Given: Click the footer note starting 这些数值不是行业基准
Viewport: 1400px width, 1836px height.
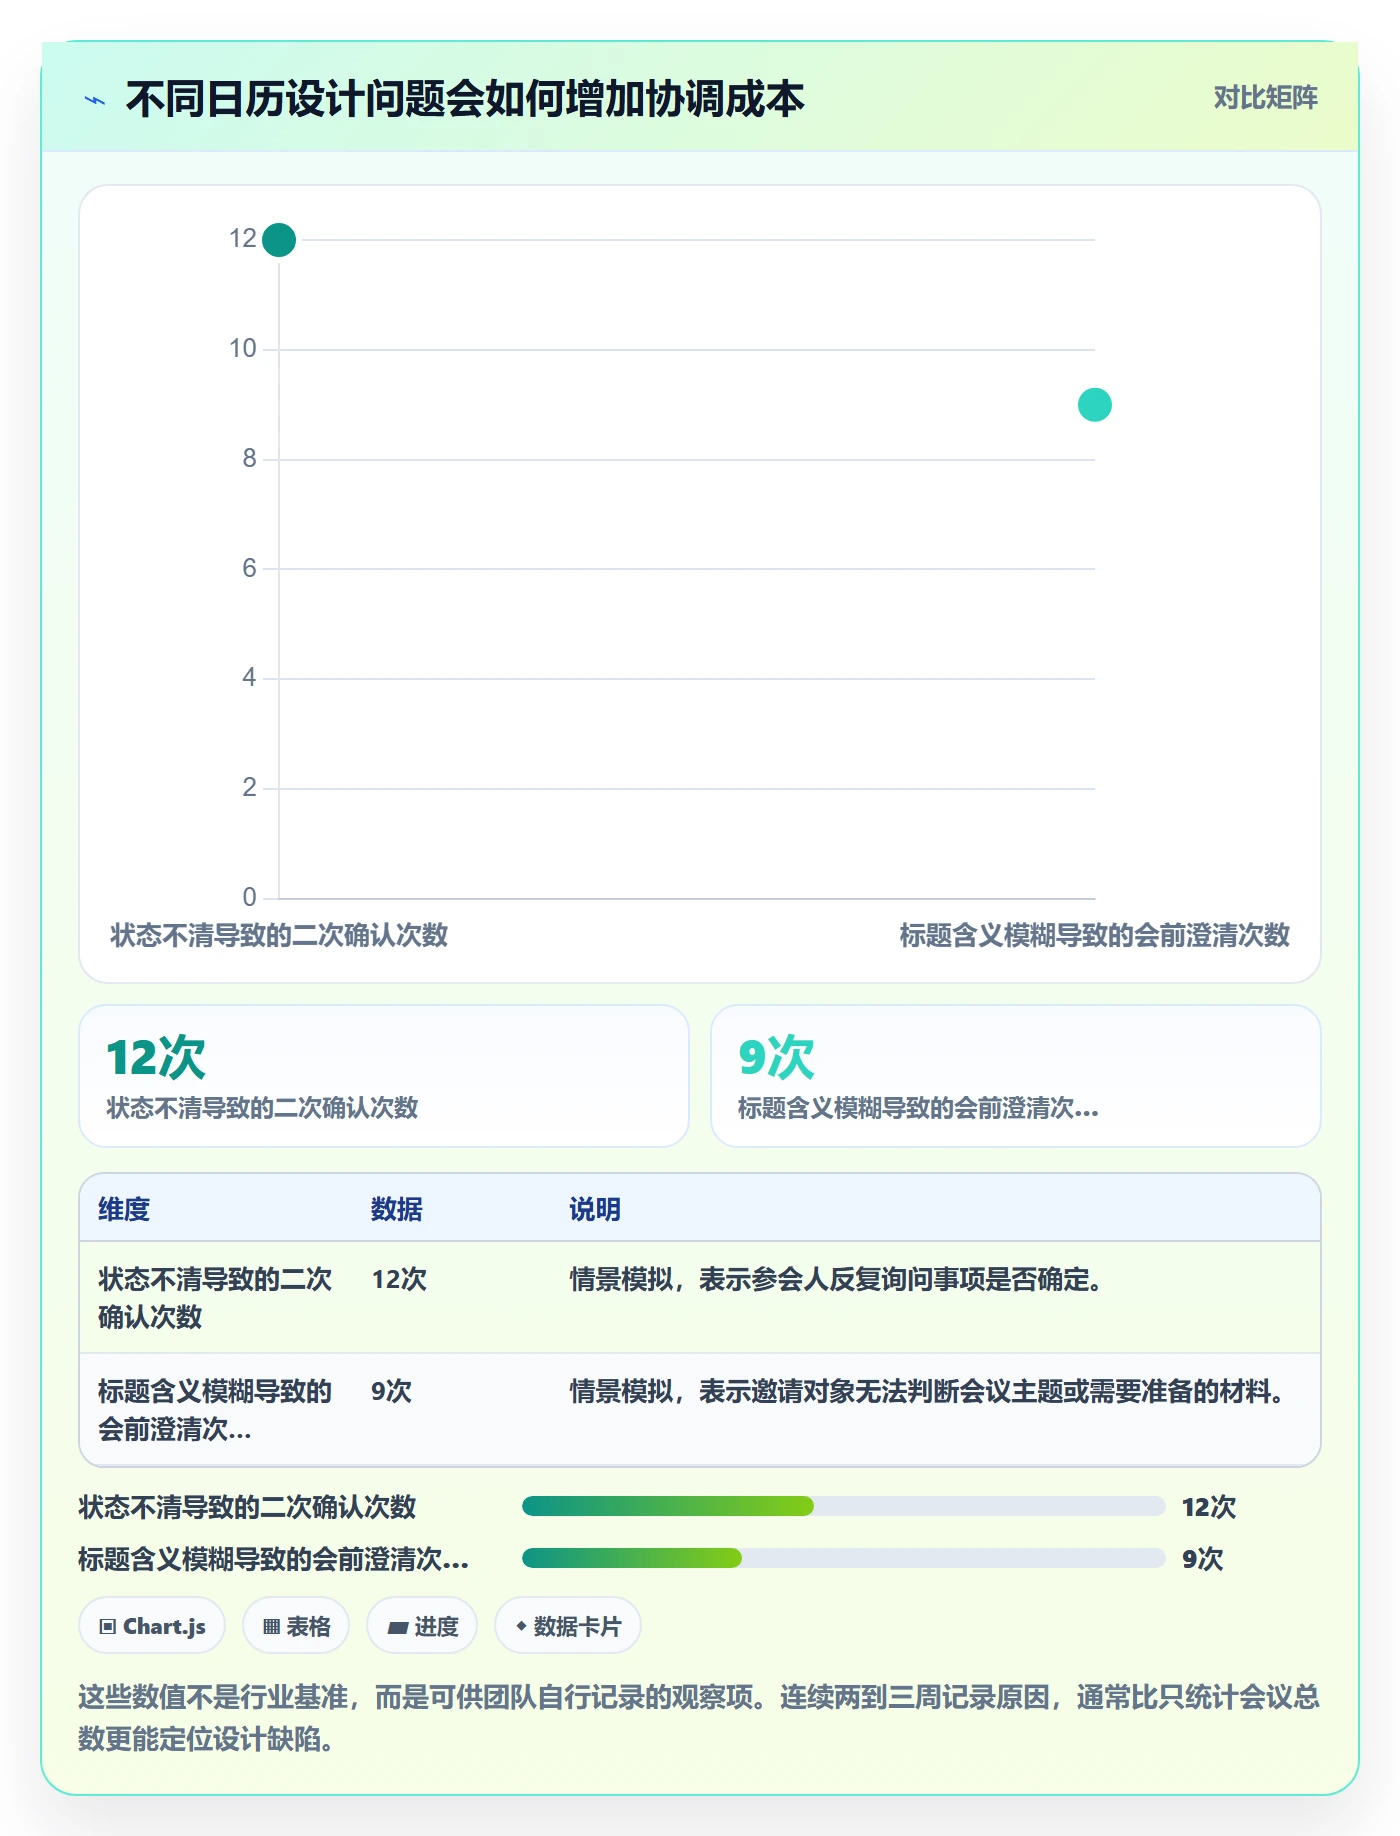Looking at the screenshot, I should 699,1718.
